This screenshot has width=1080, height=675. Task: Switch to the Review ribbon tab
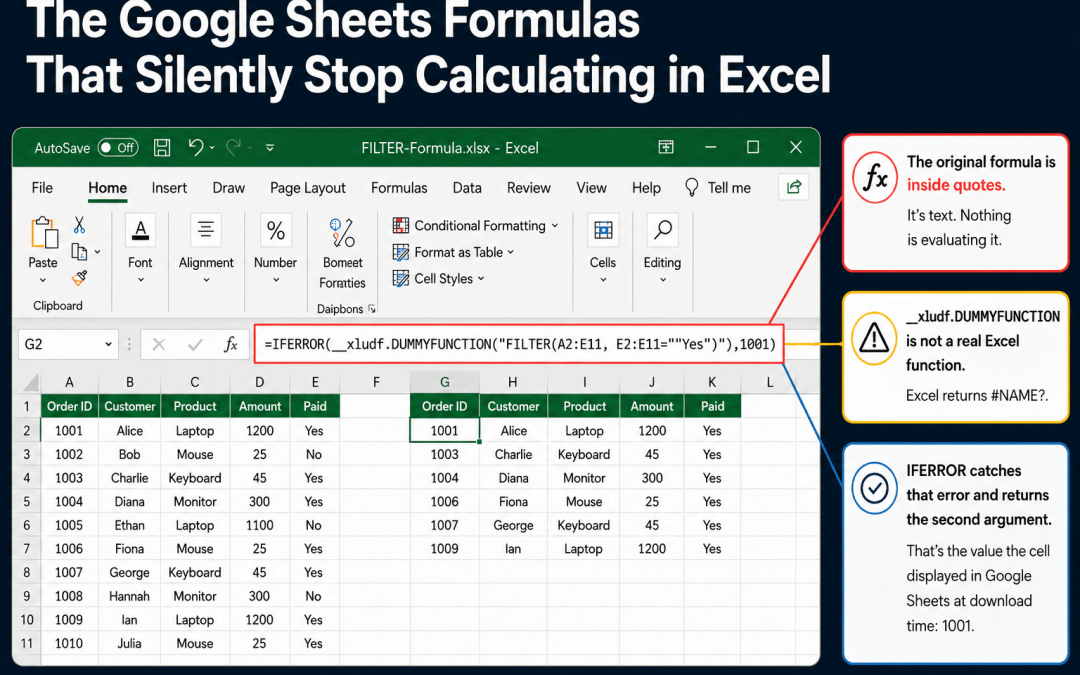pos(529,188)
